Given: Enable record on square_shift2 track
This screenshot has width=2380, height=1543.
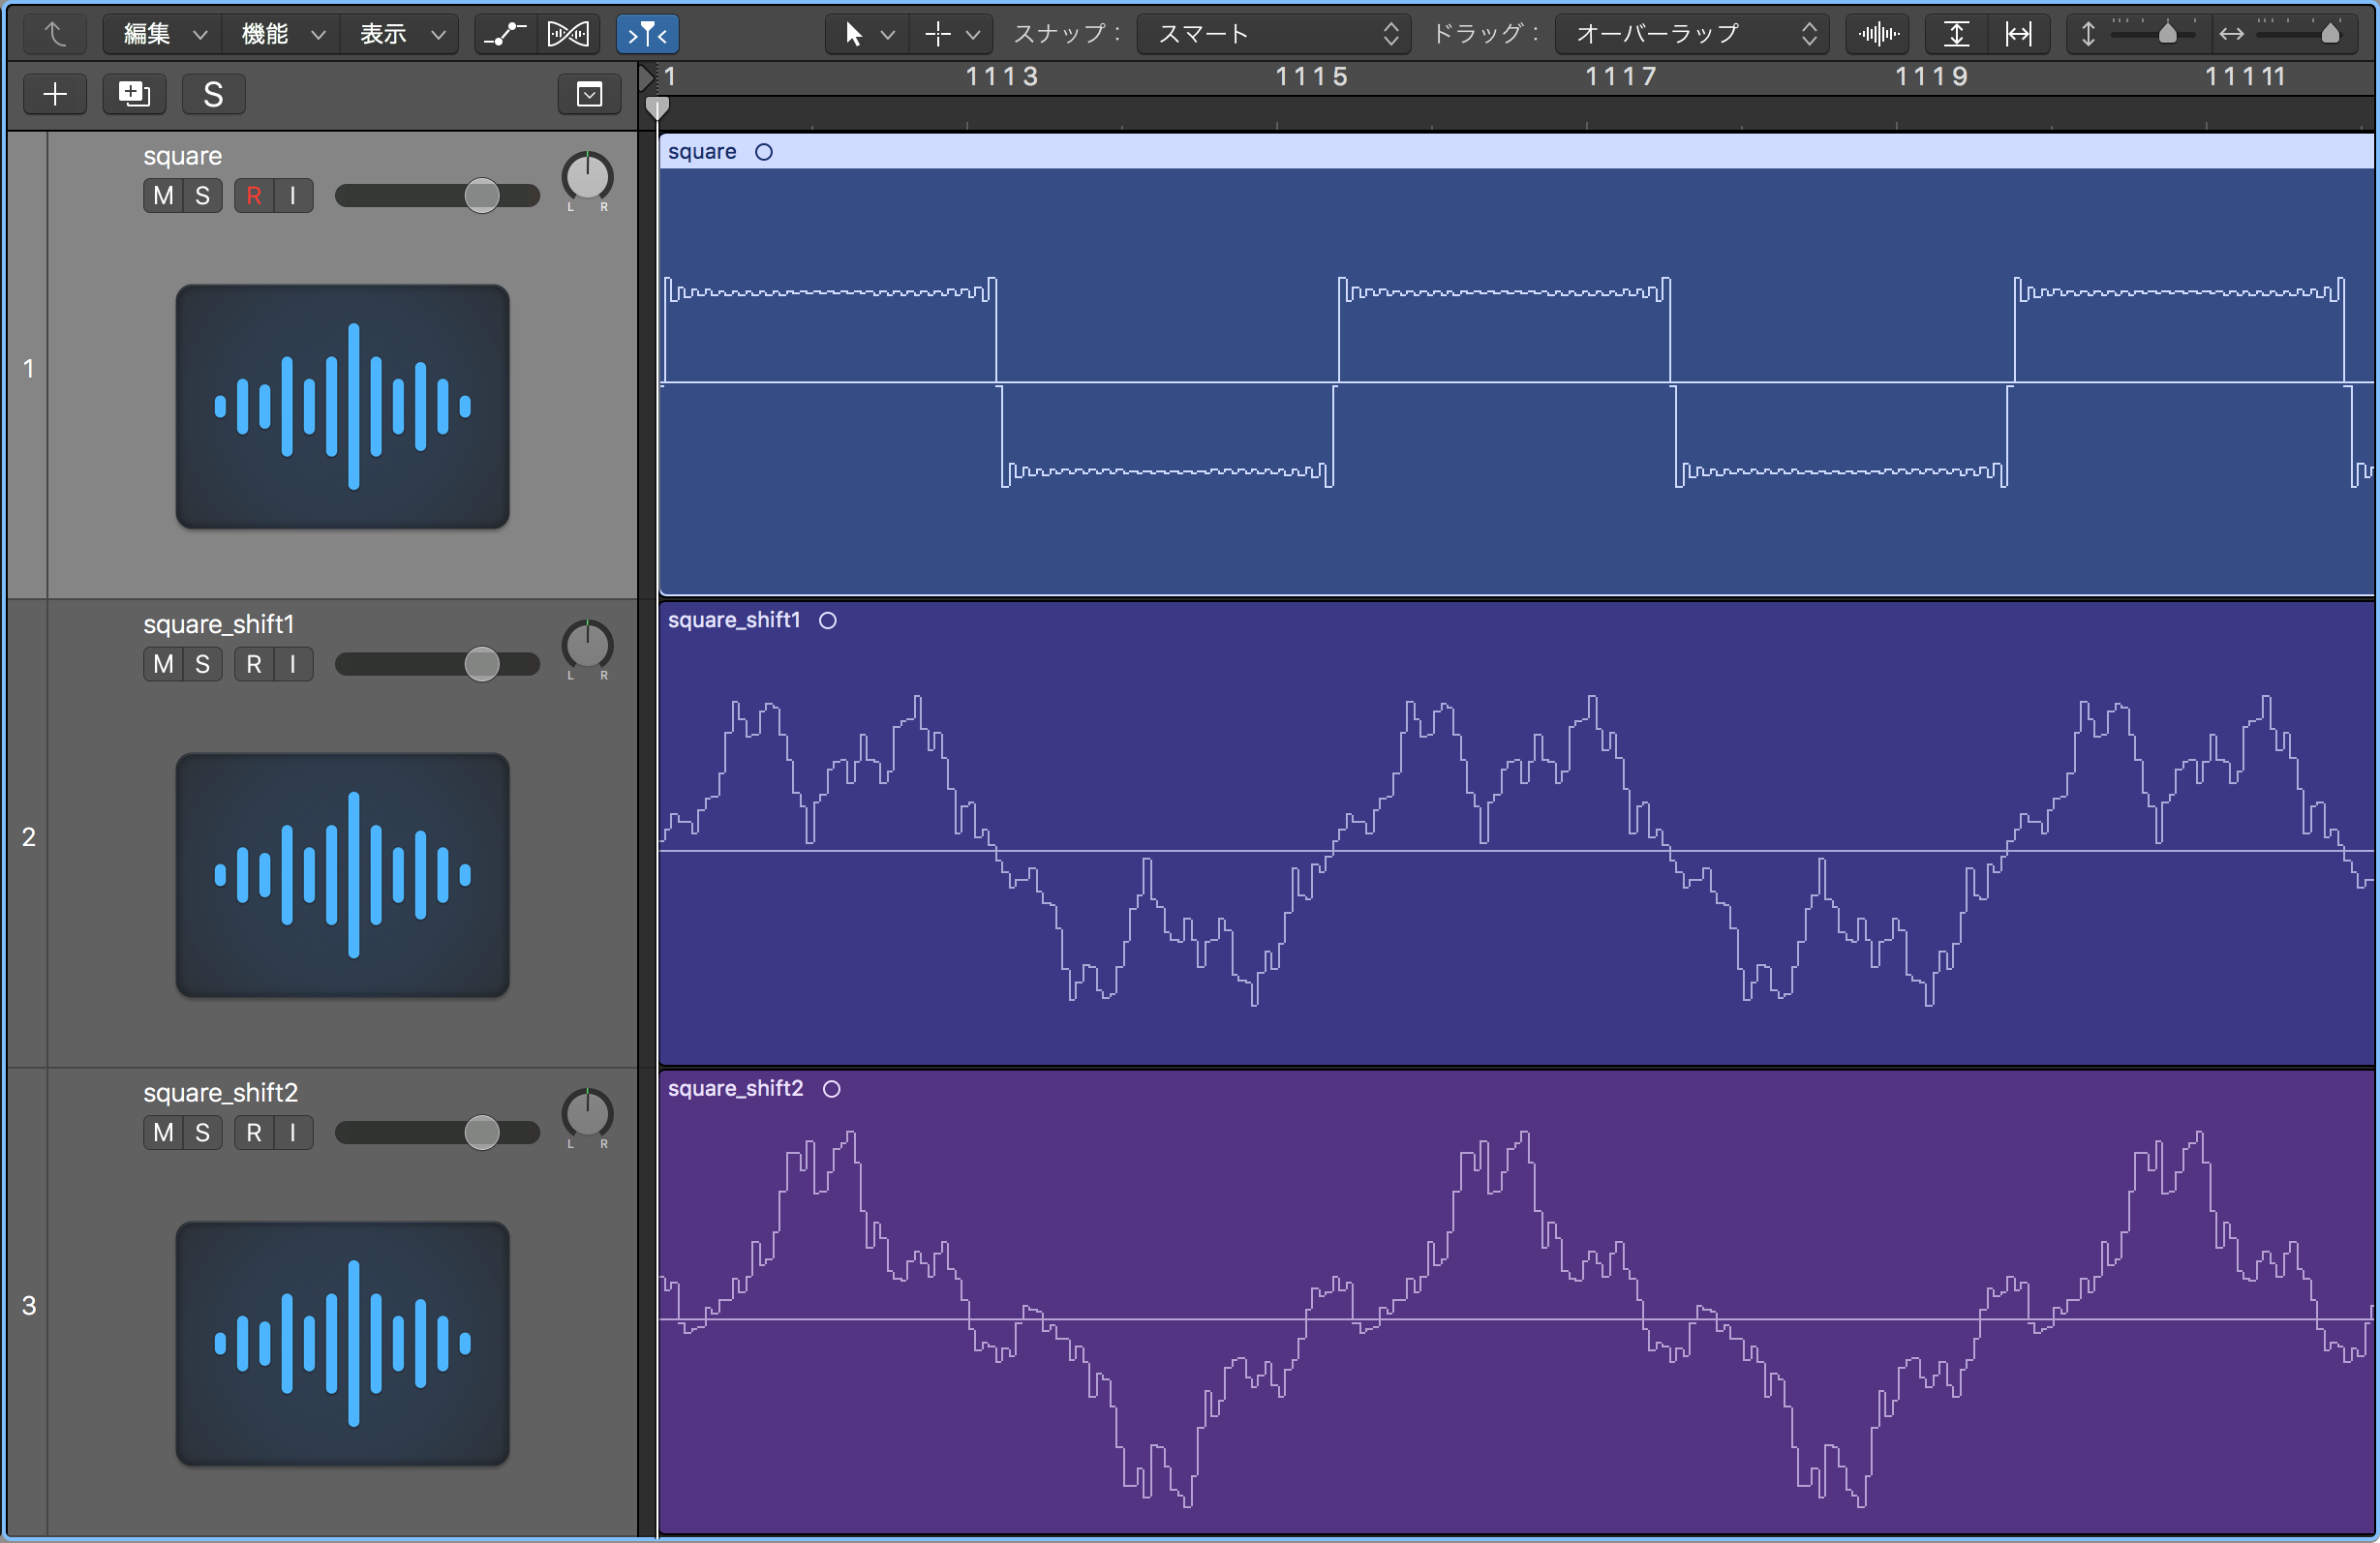Looking at the screenshot, I should (254, 1132).
